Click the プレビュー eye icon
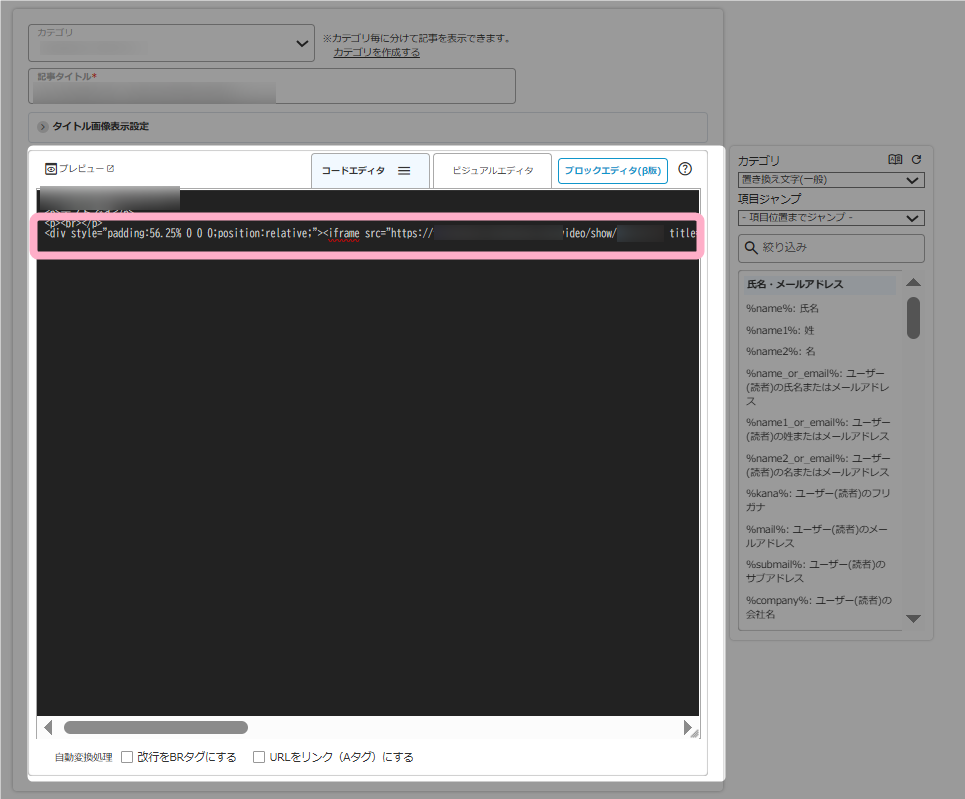Screen dimensions: 965x799 point(50,169)
